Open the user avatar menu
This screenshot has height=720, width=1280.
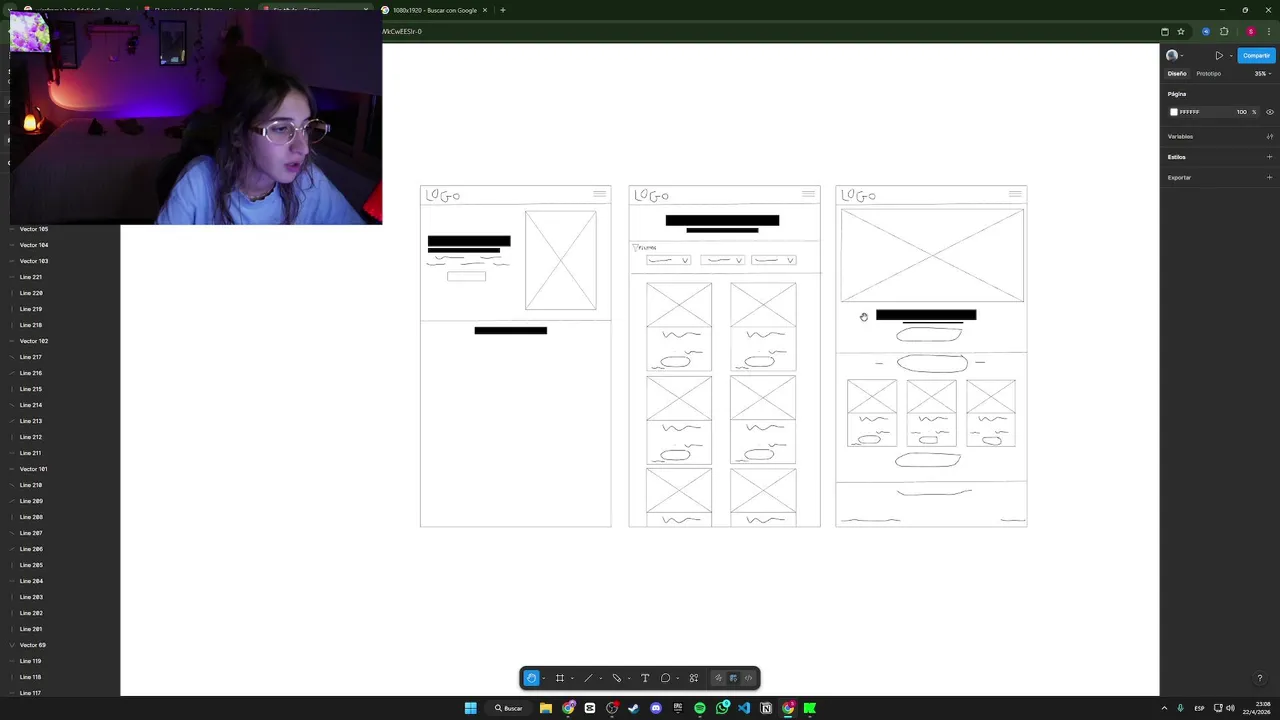[1173, 55]
